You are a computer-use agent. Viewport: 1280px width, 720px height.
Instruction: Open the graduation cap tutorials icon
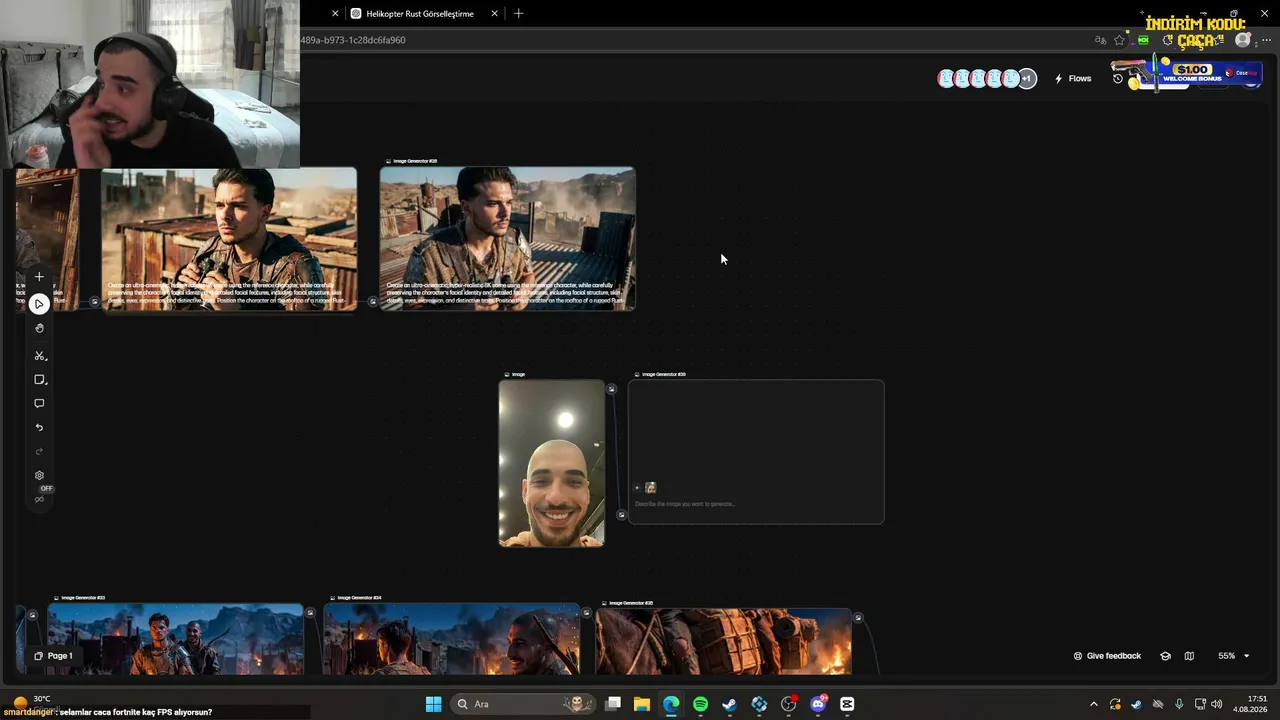point(1165,656)
